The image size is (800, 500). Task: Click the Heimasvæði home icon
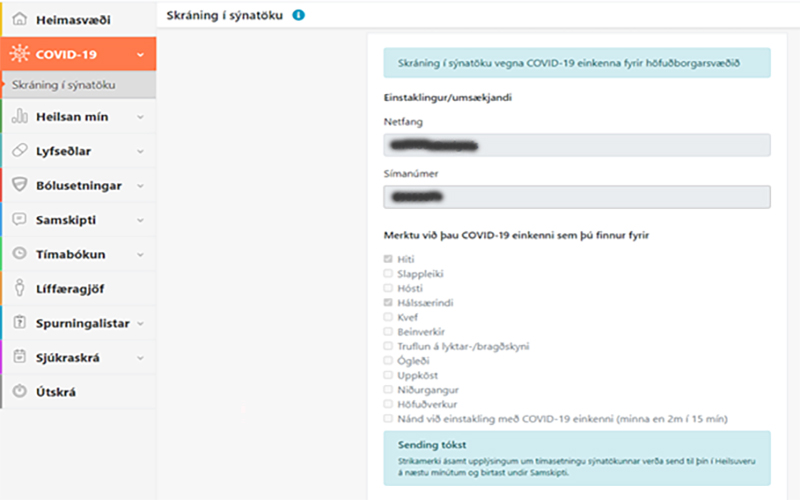tap(19, 19)
